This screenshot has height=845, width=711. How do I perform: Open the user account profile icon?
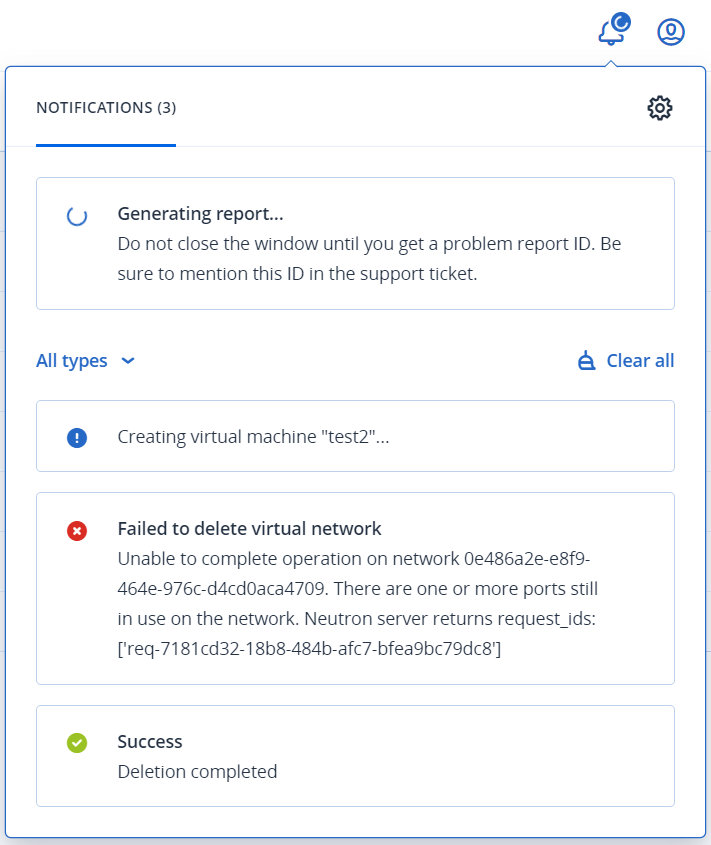[x=671, y=32]
